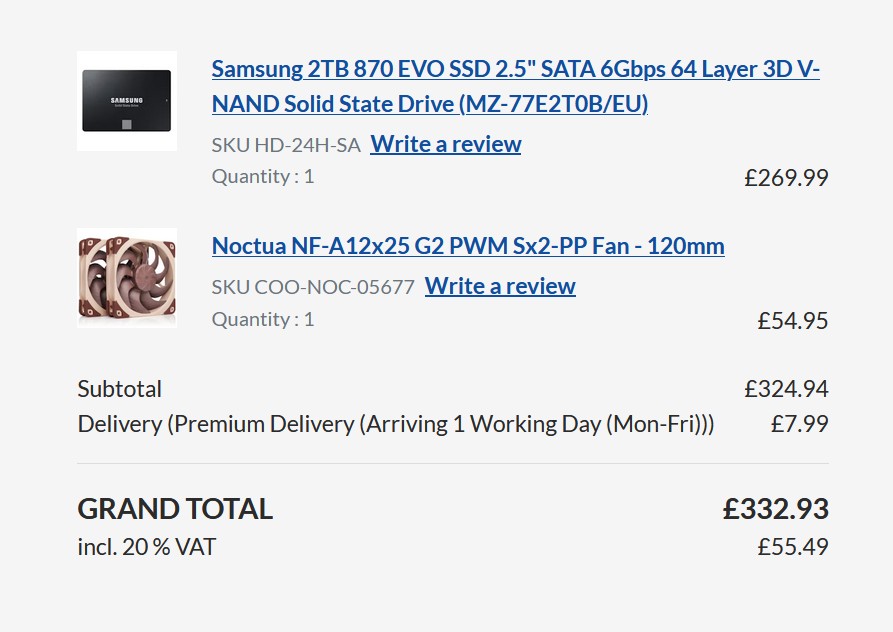This screenshot has width=893, height=632.
Task: Click the Subtotal label
Action: (120, 389)
